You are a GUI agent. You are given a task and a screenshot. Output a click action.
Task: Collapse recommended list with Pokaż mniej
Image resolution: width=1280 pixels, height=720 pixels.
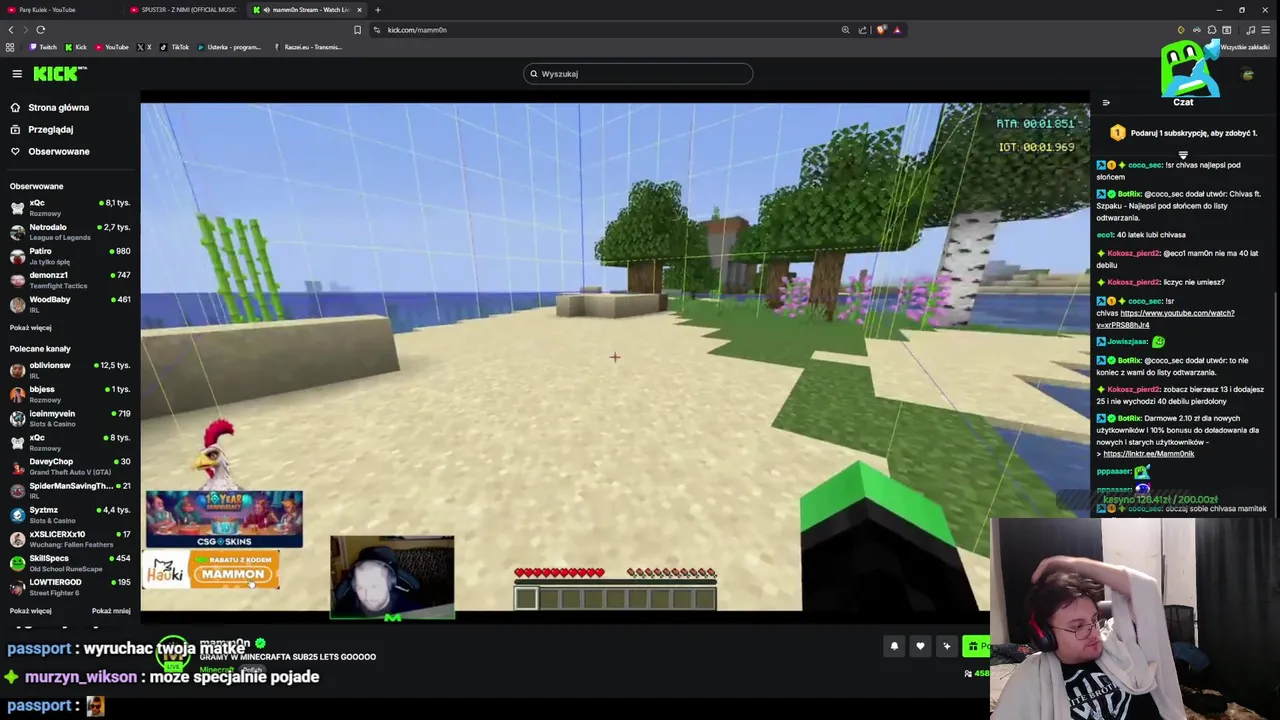111,611
